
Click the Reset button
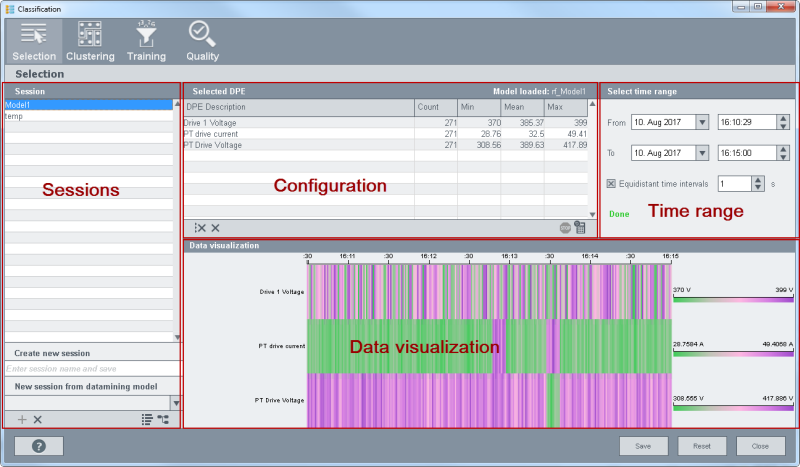click(702, 446)
